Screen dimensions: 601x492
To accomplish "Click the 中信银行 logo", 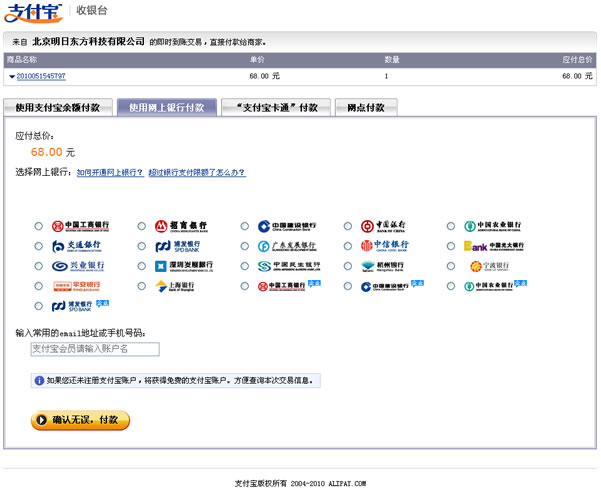I will (384, 246).
